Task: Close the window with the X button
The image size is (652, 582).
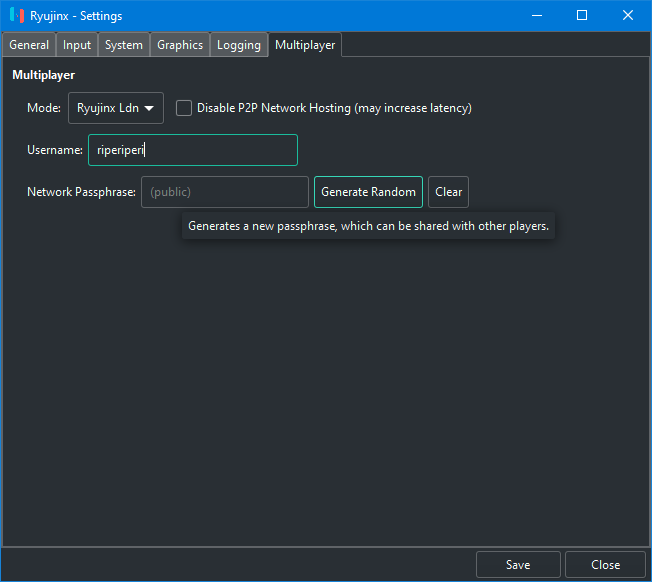Action: coord(628,16)
